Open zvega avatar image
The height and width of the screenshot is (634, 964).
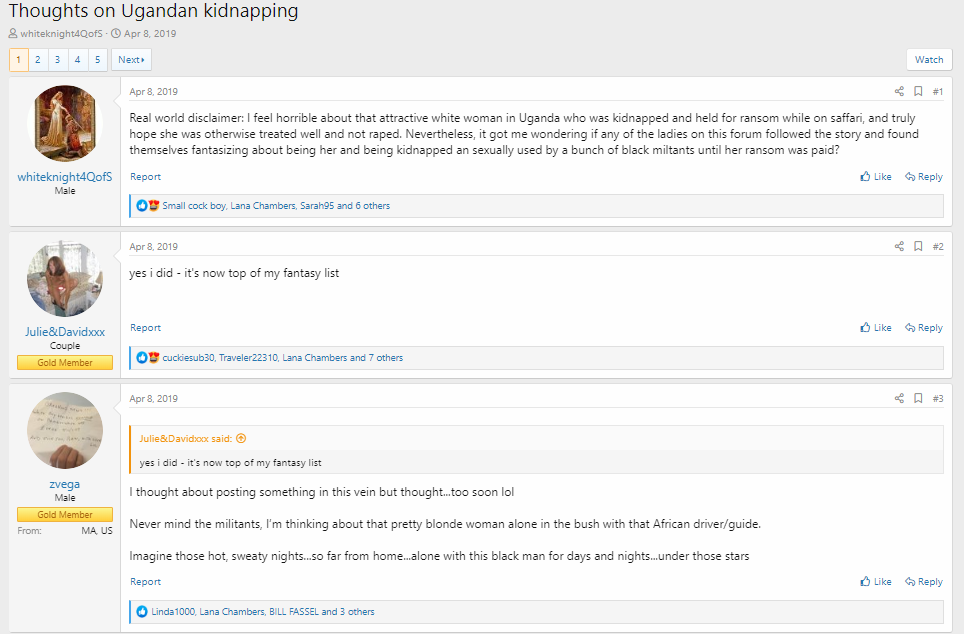click(65, 430)
